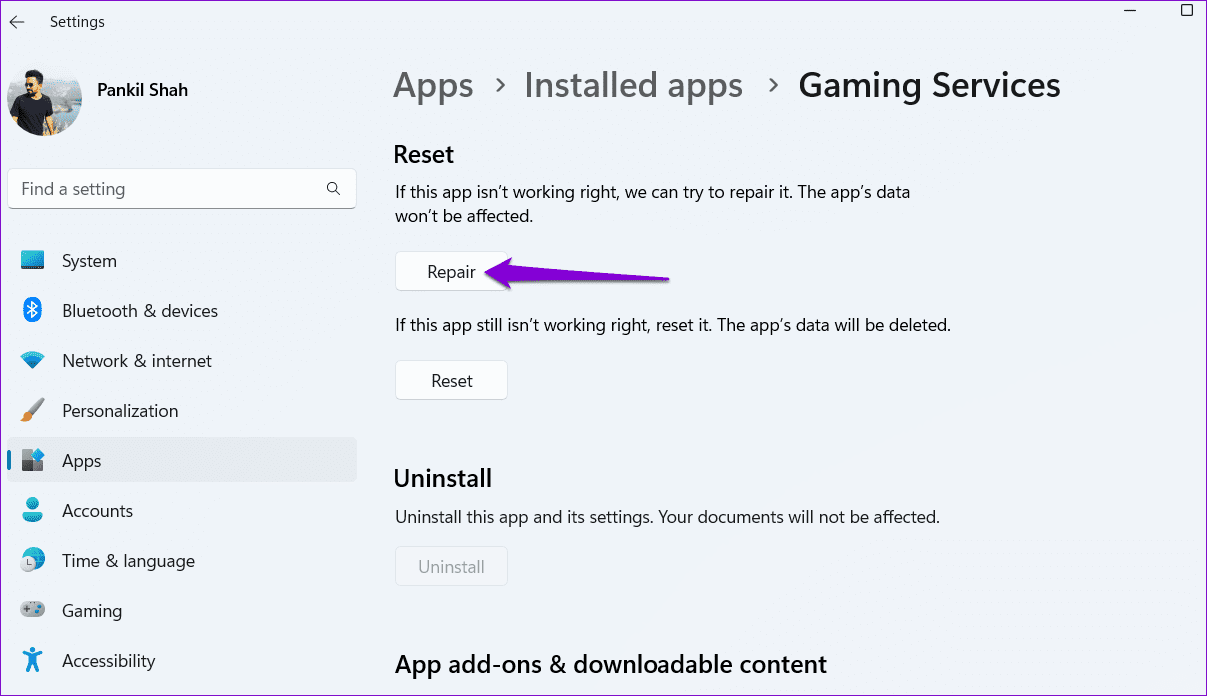This screenshot has height=696, width=1207.
Task: Click the Reset button
Action: tap(451, 380)
